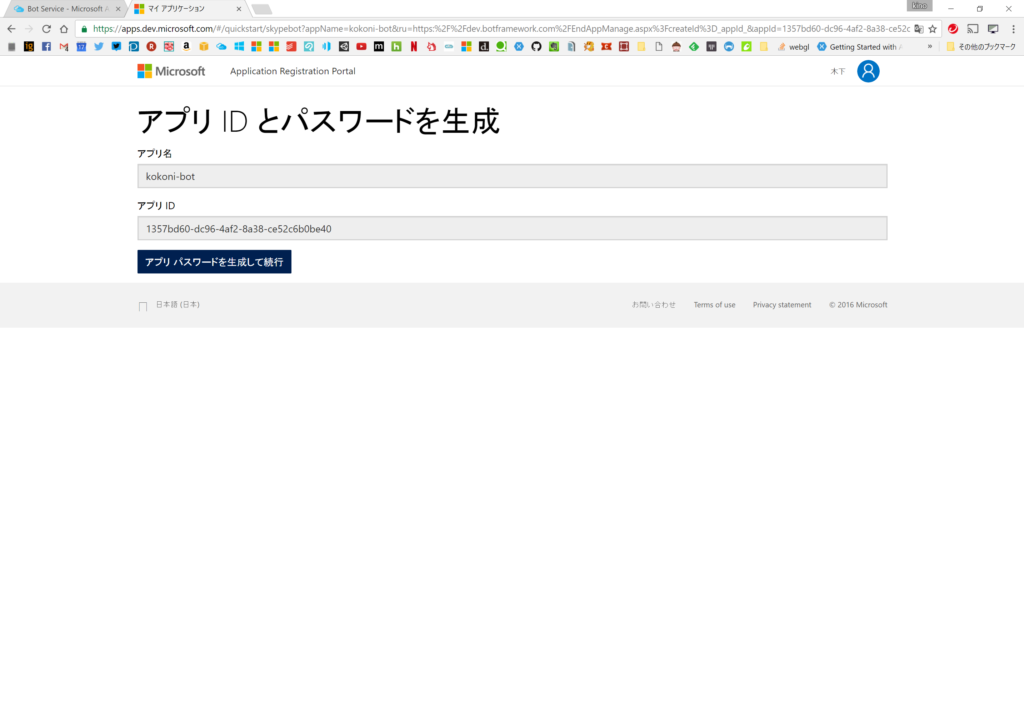Click the Microsoft logo in page header
This screenshot has height=714, width=1024.
pos(171,71)
